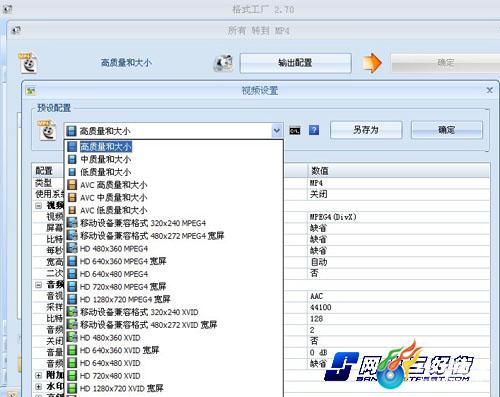This screenshot has height=397, width=500.
Task: Click the orange arrow icon beside the confirm button
Action: pyautogui.click(x=371, y=63)
